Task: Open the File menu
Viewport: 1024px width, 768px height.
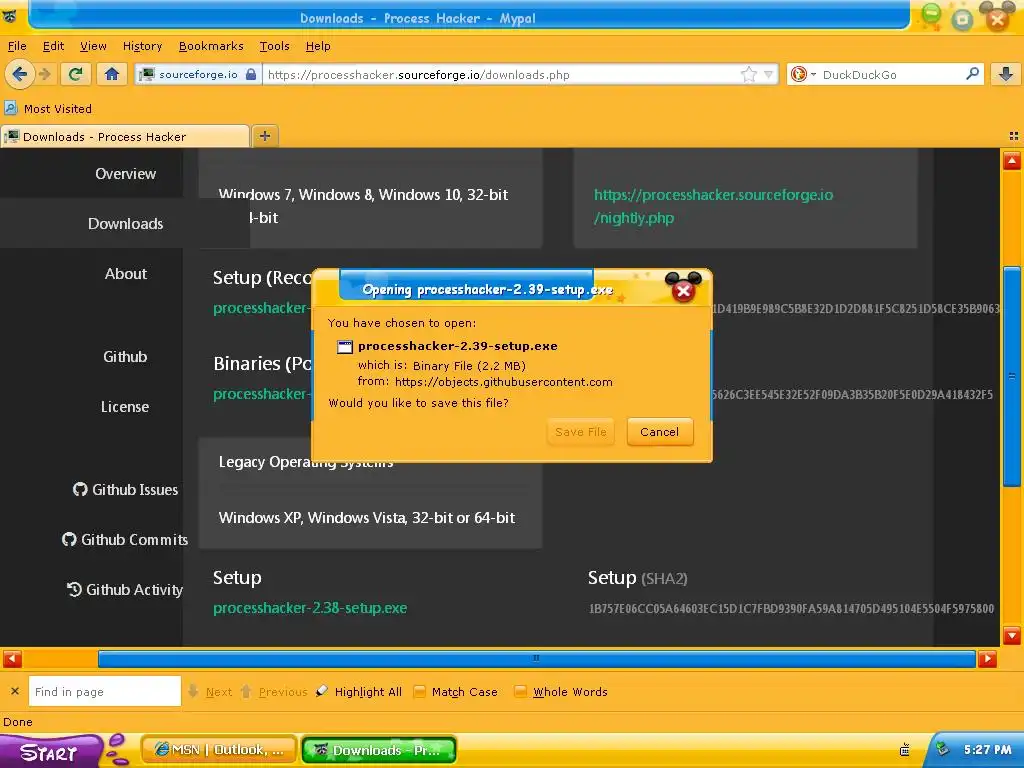Action: [17, 46]
